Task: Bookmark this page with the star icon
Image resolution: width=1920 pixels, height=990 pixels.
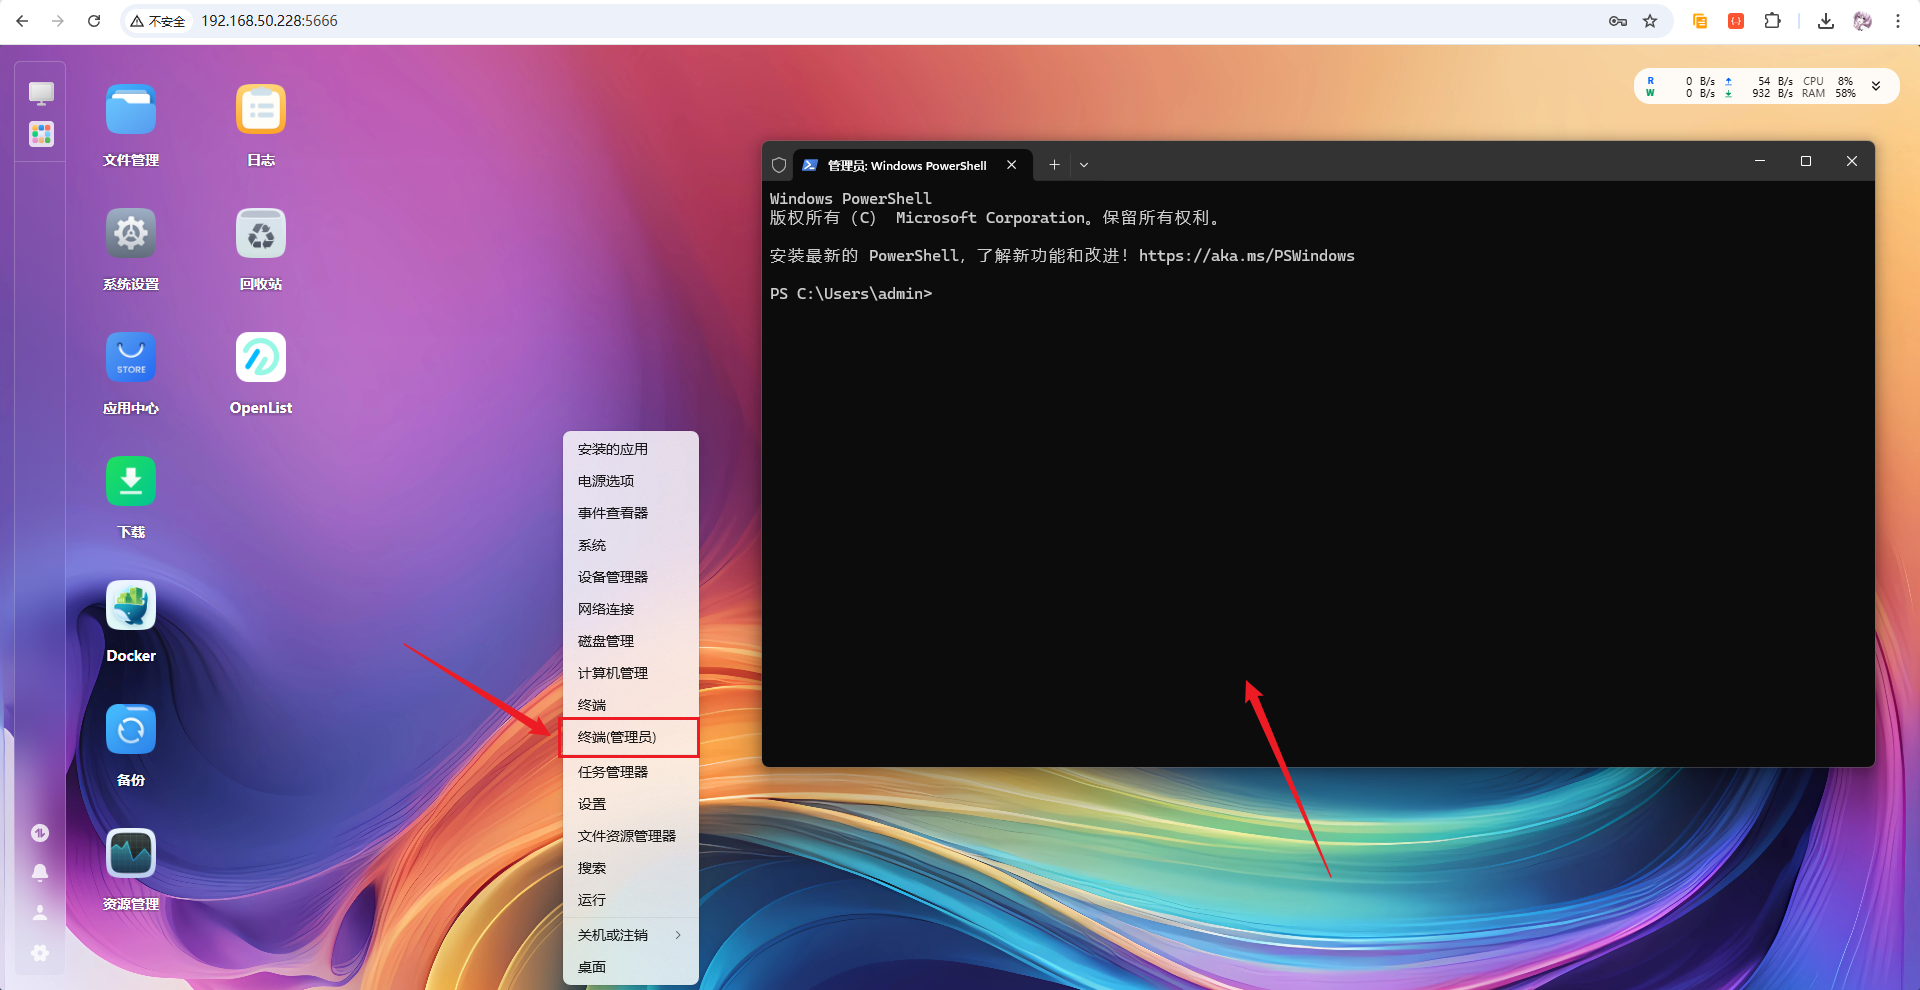Action: click(x=1650, y=21)
